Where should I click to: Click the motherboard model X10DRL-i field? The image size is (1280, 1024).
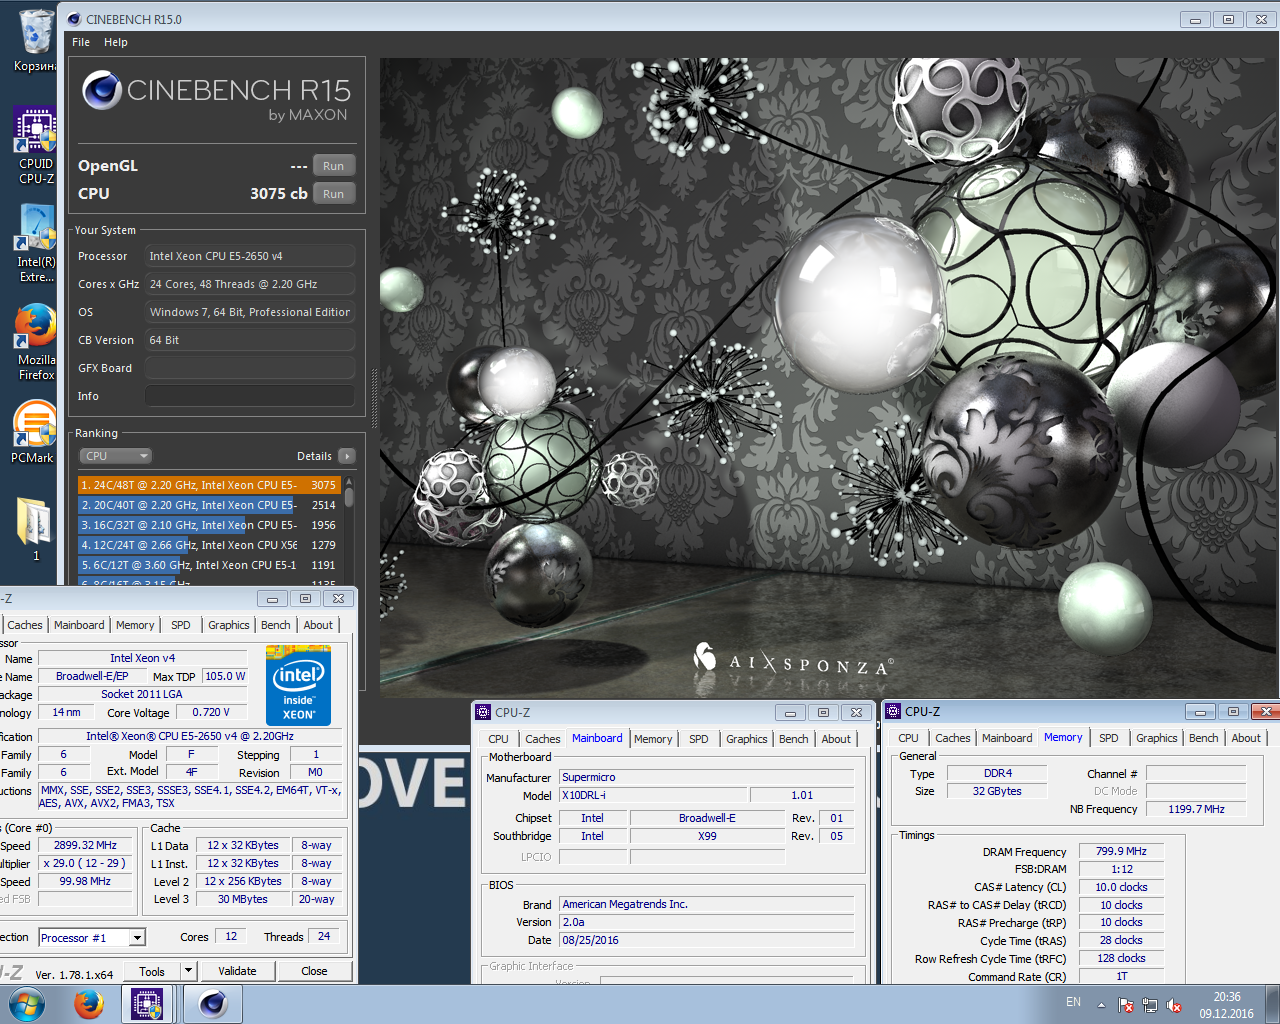pos(653,795)
